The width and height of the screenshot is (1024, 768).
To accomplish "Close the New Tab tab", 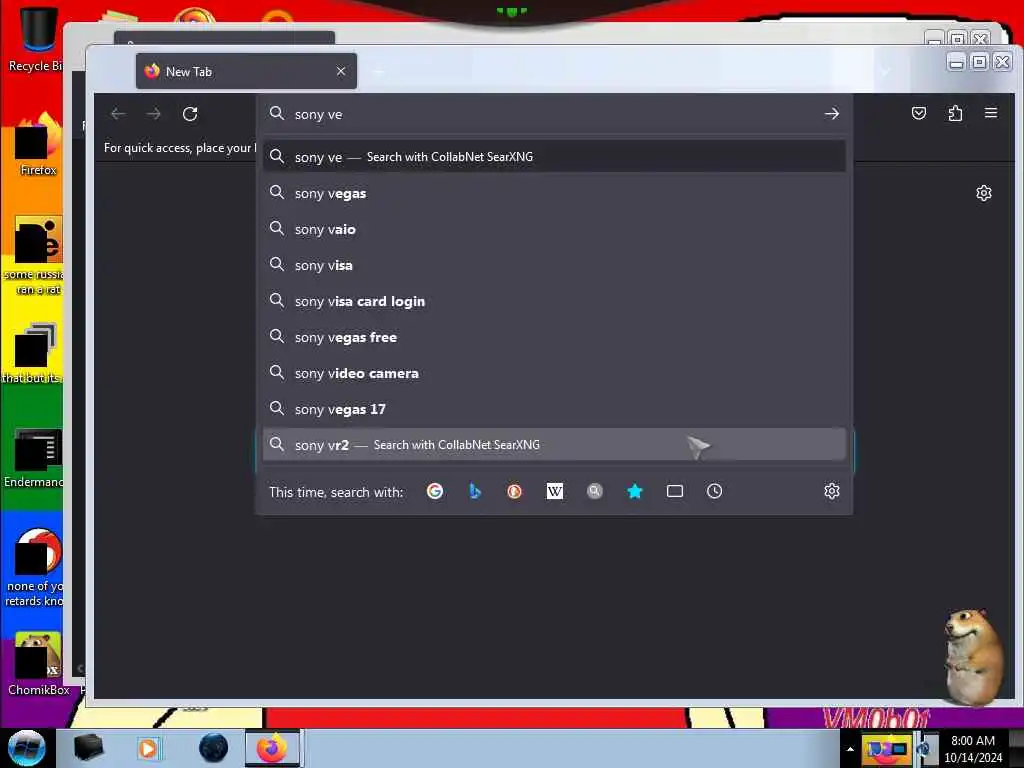I will pos(341,71).
